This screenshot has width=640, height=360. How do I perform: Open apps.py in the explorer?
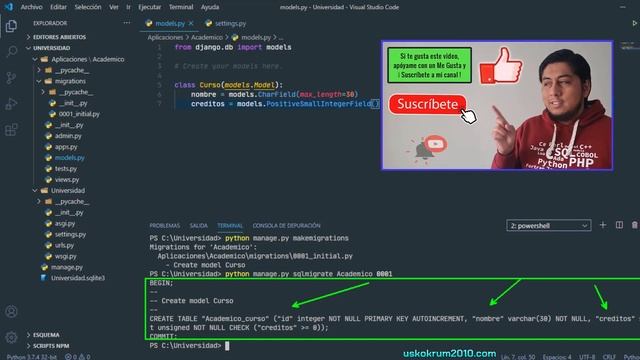(x=66, y=147)
